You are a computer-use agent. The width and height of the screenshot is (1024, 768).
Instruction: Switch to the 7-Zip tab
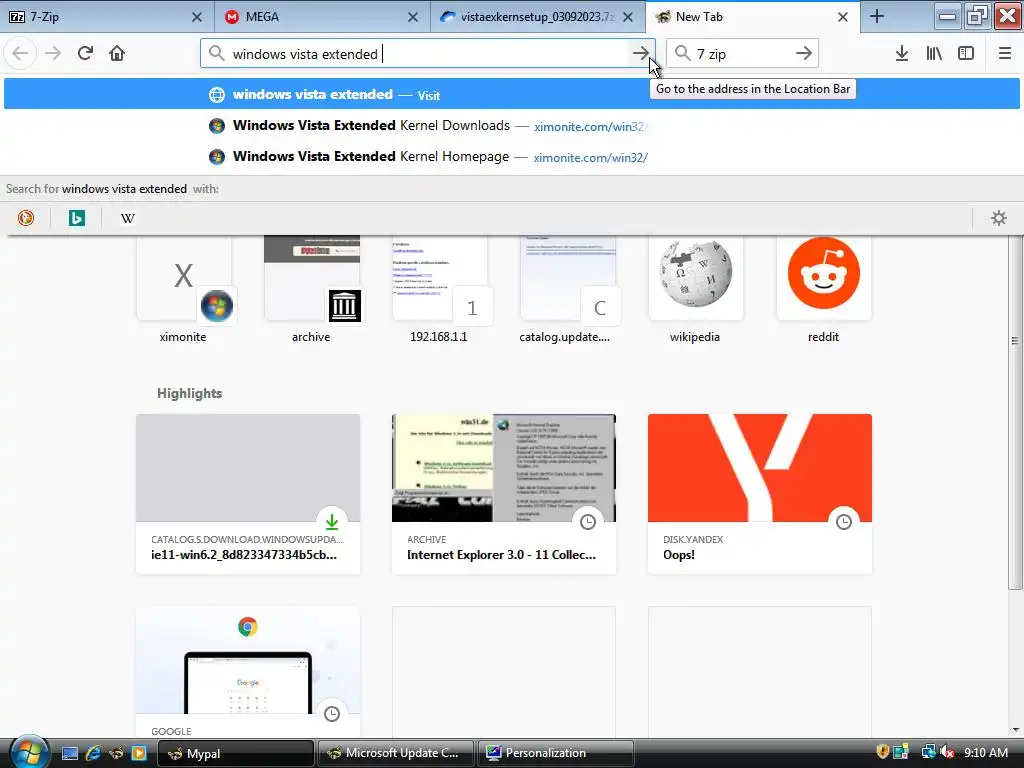(x=107, y=17)
